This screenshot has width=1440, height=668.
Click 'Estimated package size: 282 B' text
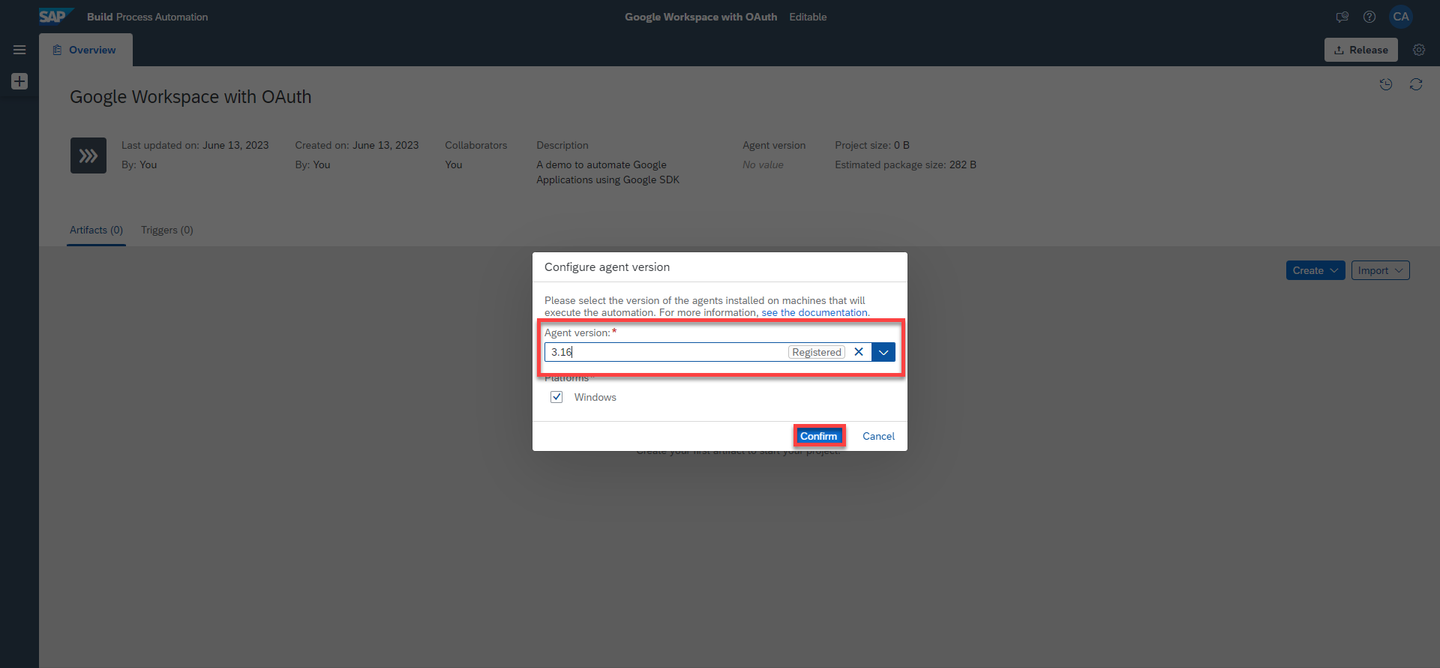click(906, 165)
